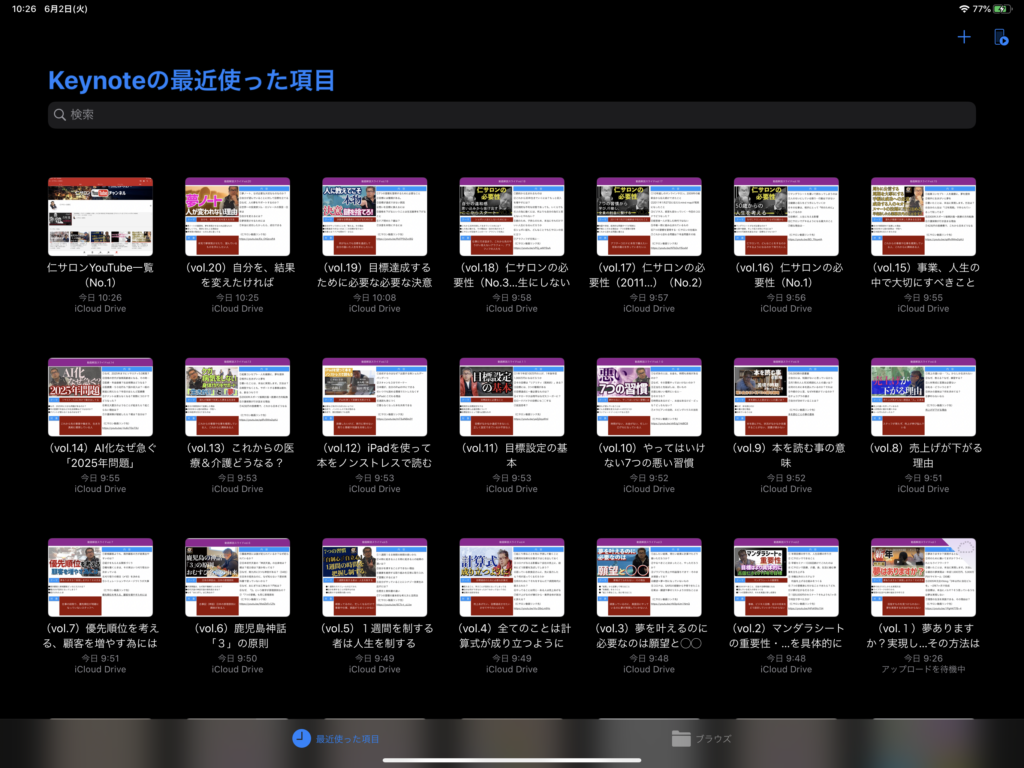
Task: Open vol.11 目標設定の基本 presentation
Action: coord(512,397)
